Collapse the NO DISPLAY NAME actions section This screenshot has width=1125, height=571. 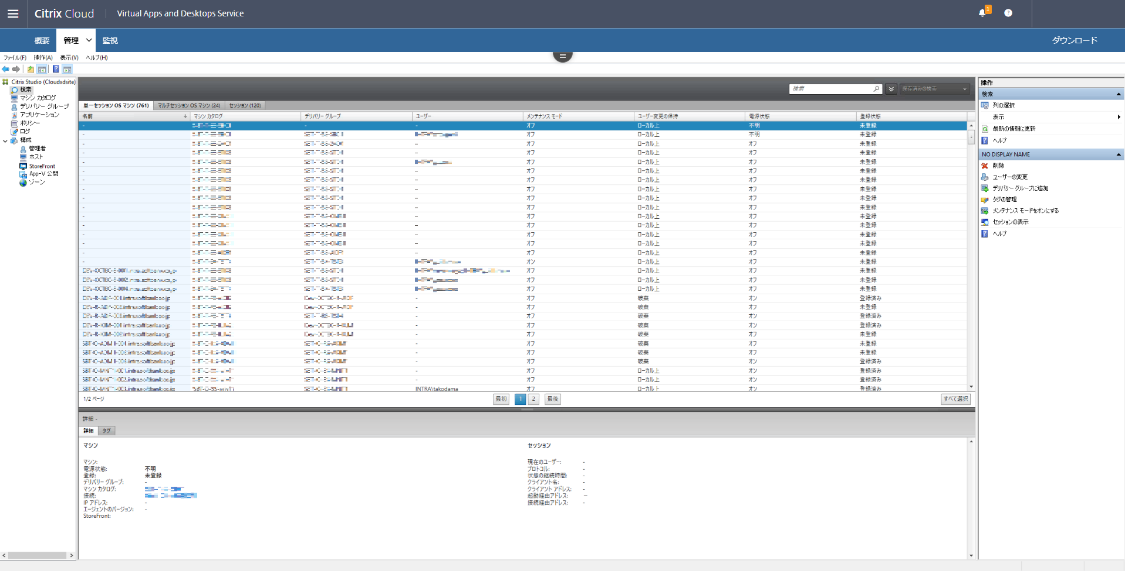pos(1118,154)
